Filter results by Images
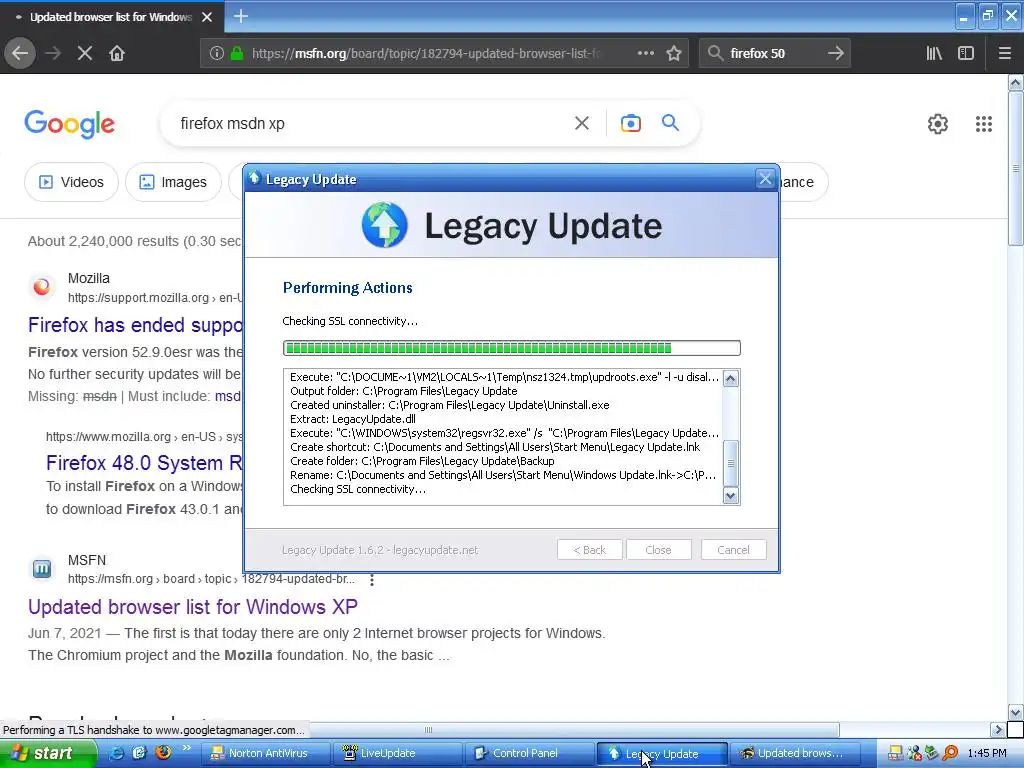The image size is (1024, 768). [173, 182]
